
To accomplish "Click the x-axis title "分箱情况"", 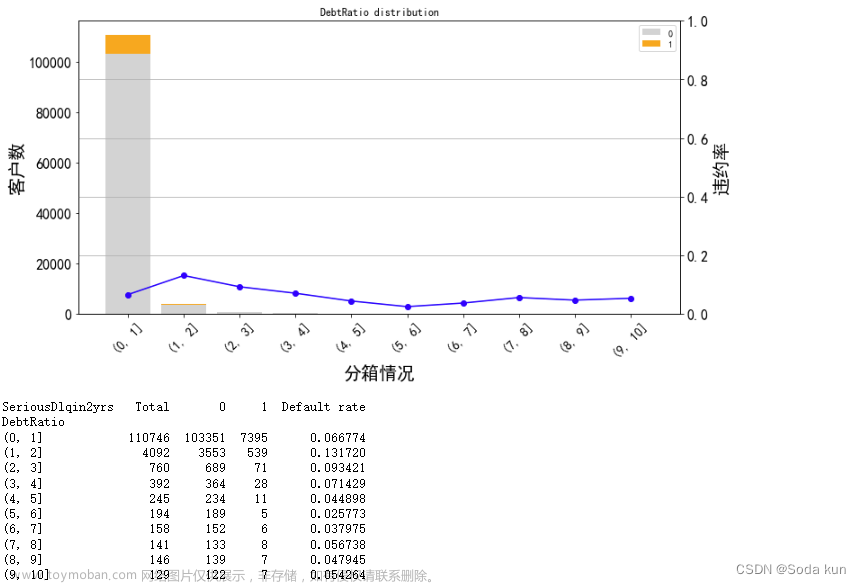I will pos(379,373).
